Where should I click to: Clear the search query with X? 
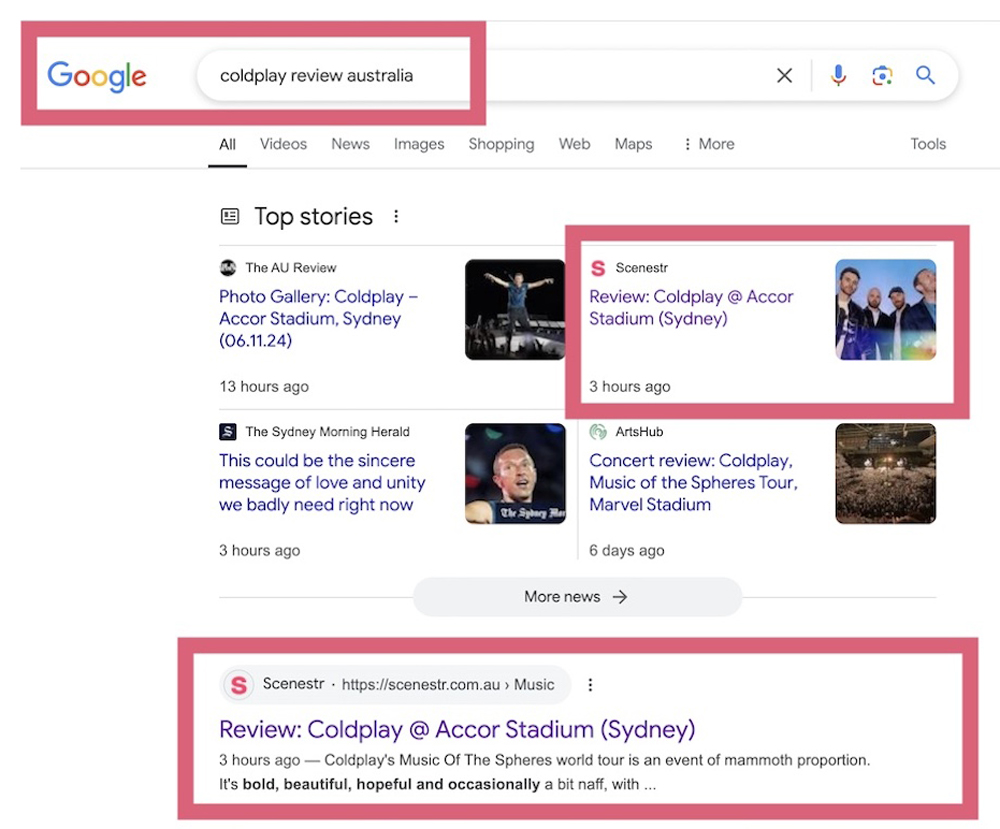click(784, 76)
